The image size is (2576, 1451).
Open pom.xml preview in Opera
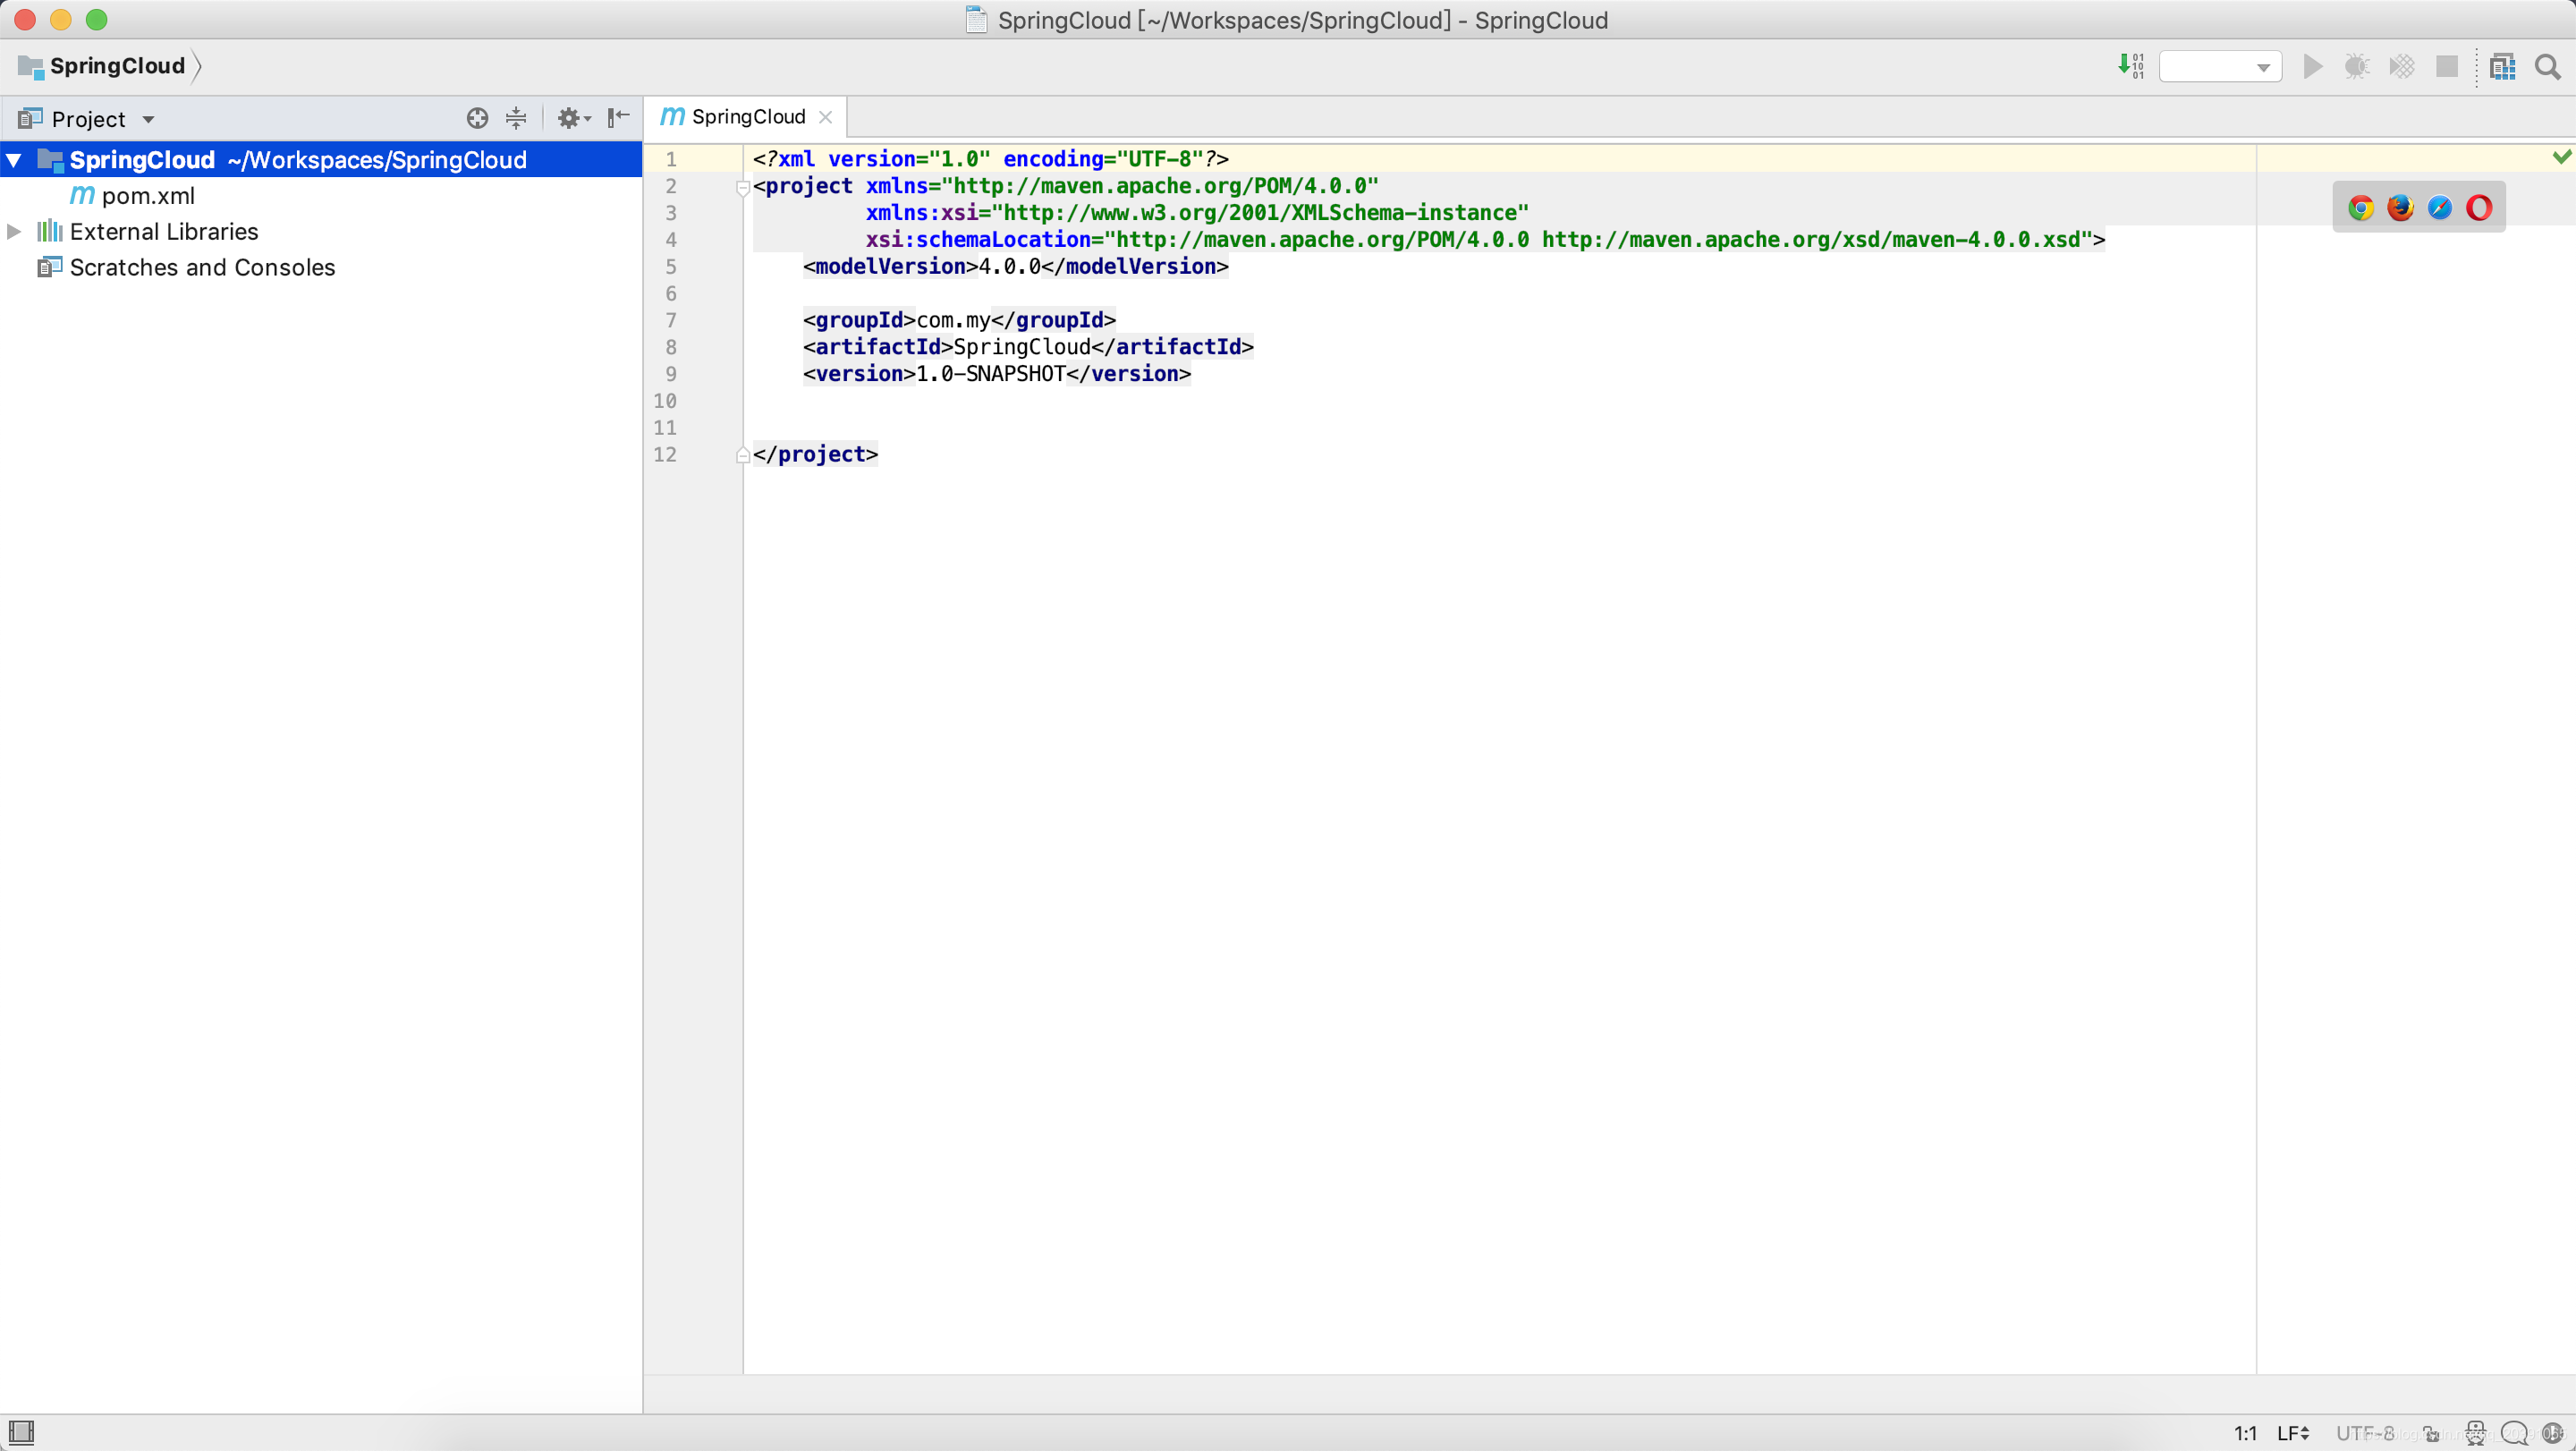click(x=2479, y=207)
